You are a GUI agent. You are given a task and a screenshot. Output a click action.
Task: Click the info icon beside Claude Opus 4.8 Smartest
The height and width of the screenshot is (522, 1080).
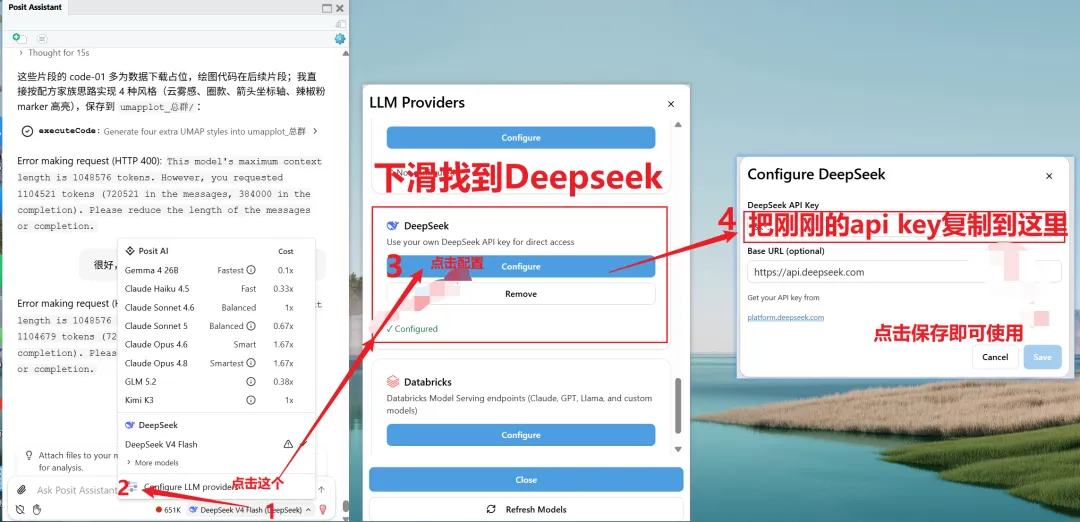click(x=251, y=363)
